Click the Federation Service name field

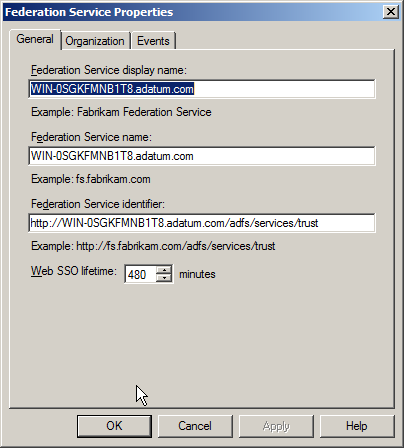[x=202, y=156]
